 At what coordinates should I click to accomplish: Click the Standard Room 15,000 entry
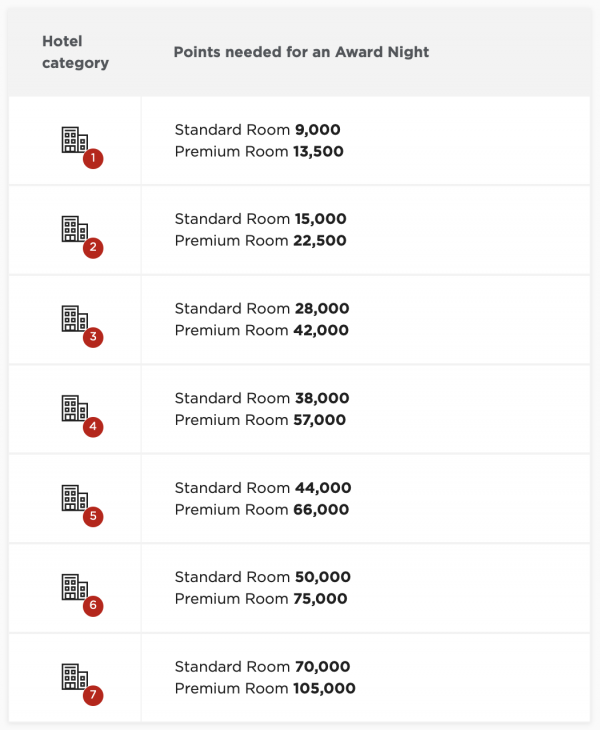(260, 219)
